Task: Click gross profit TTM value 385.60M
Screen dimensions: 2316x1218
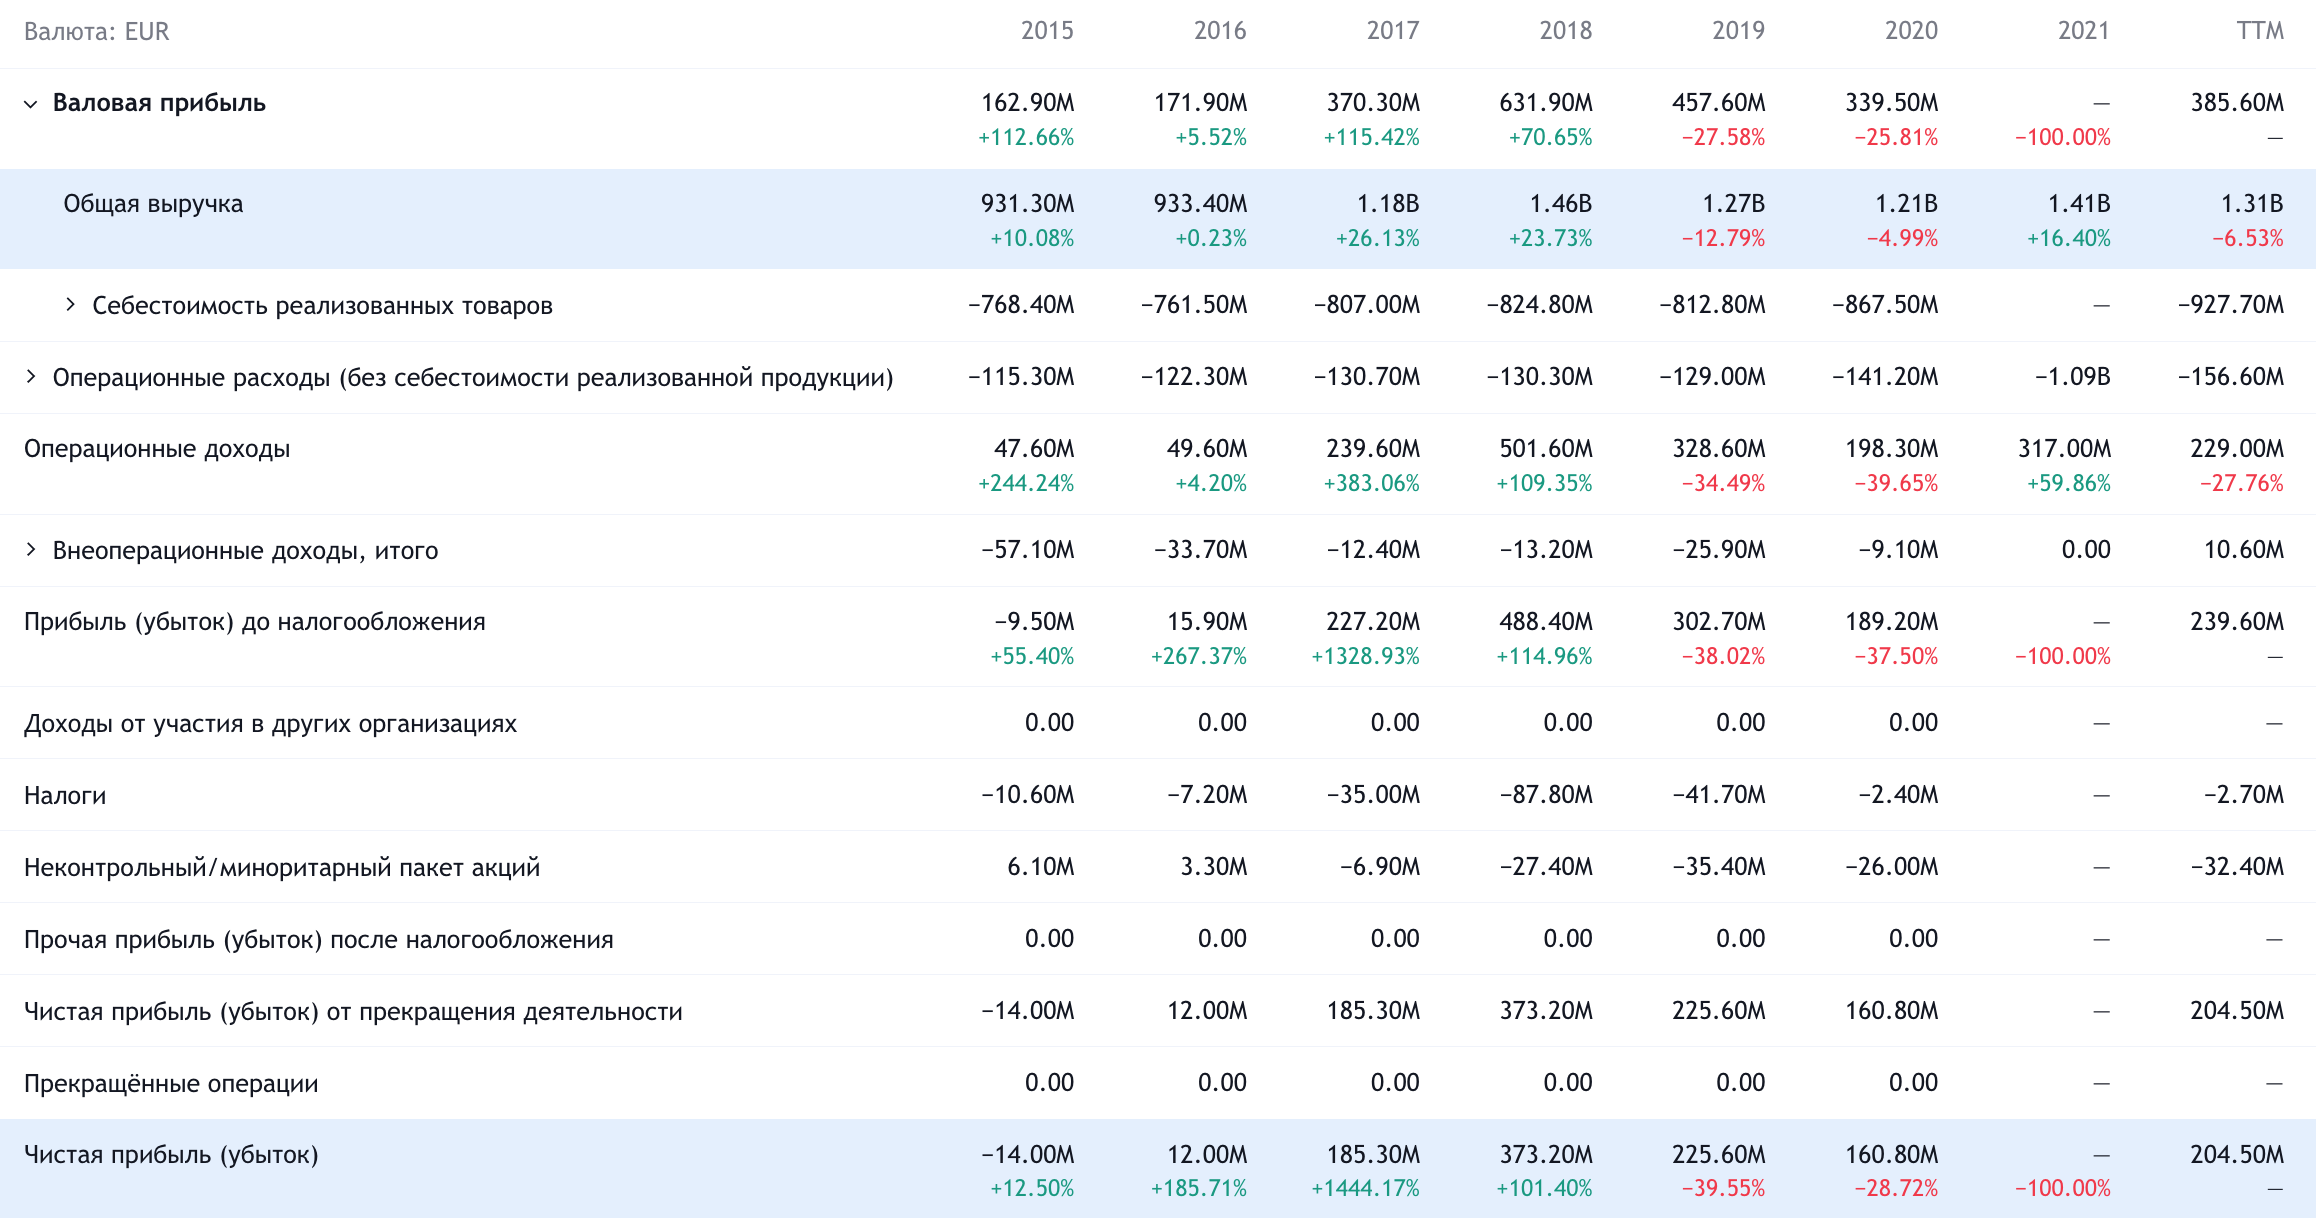Action: 2238,103
